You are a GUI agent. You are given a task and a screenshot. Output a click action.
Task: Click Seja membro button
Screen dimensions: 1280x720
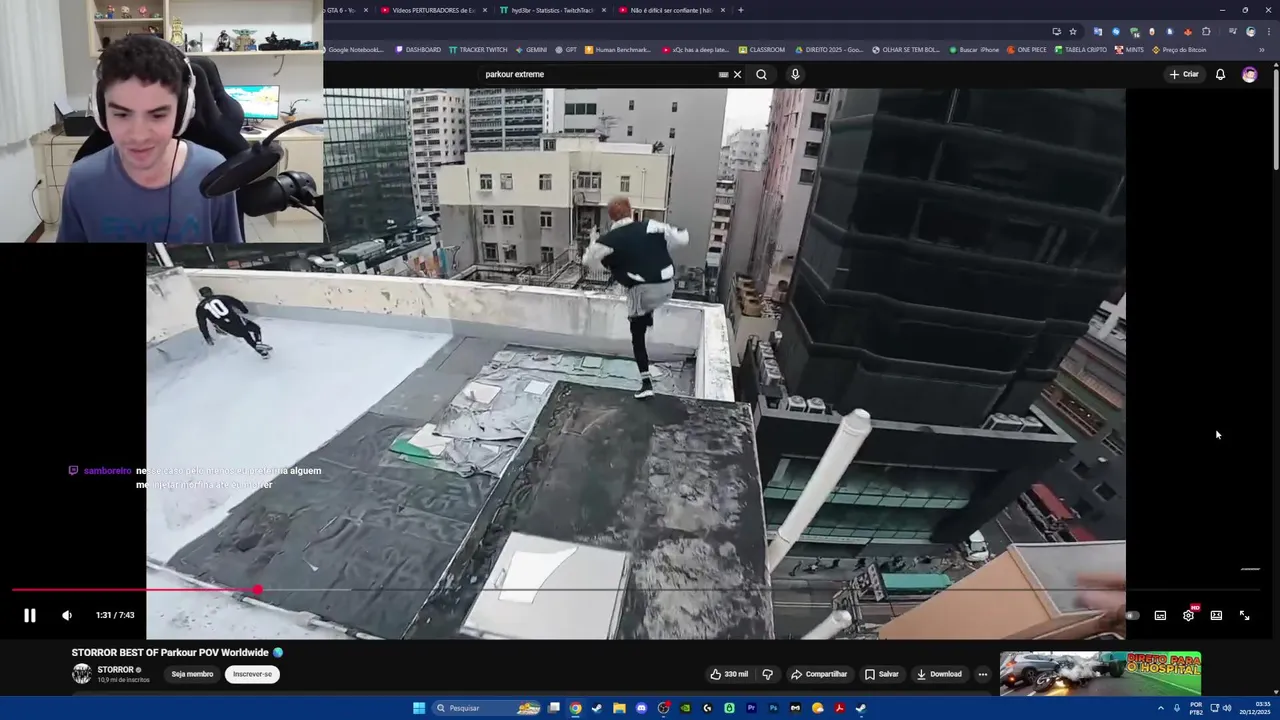pos(192,674)
